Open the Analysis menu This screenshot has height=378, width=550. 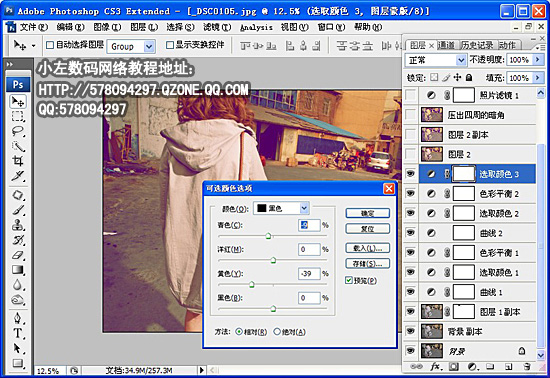[256, 27]
